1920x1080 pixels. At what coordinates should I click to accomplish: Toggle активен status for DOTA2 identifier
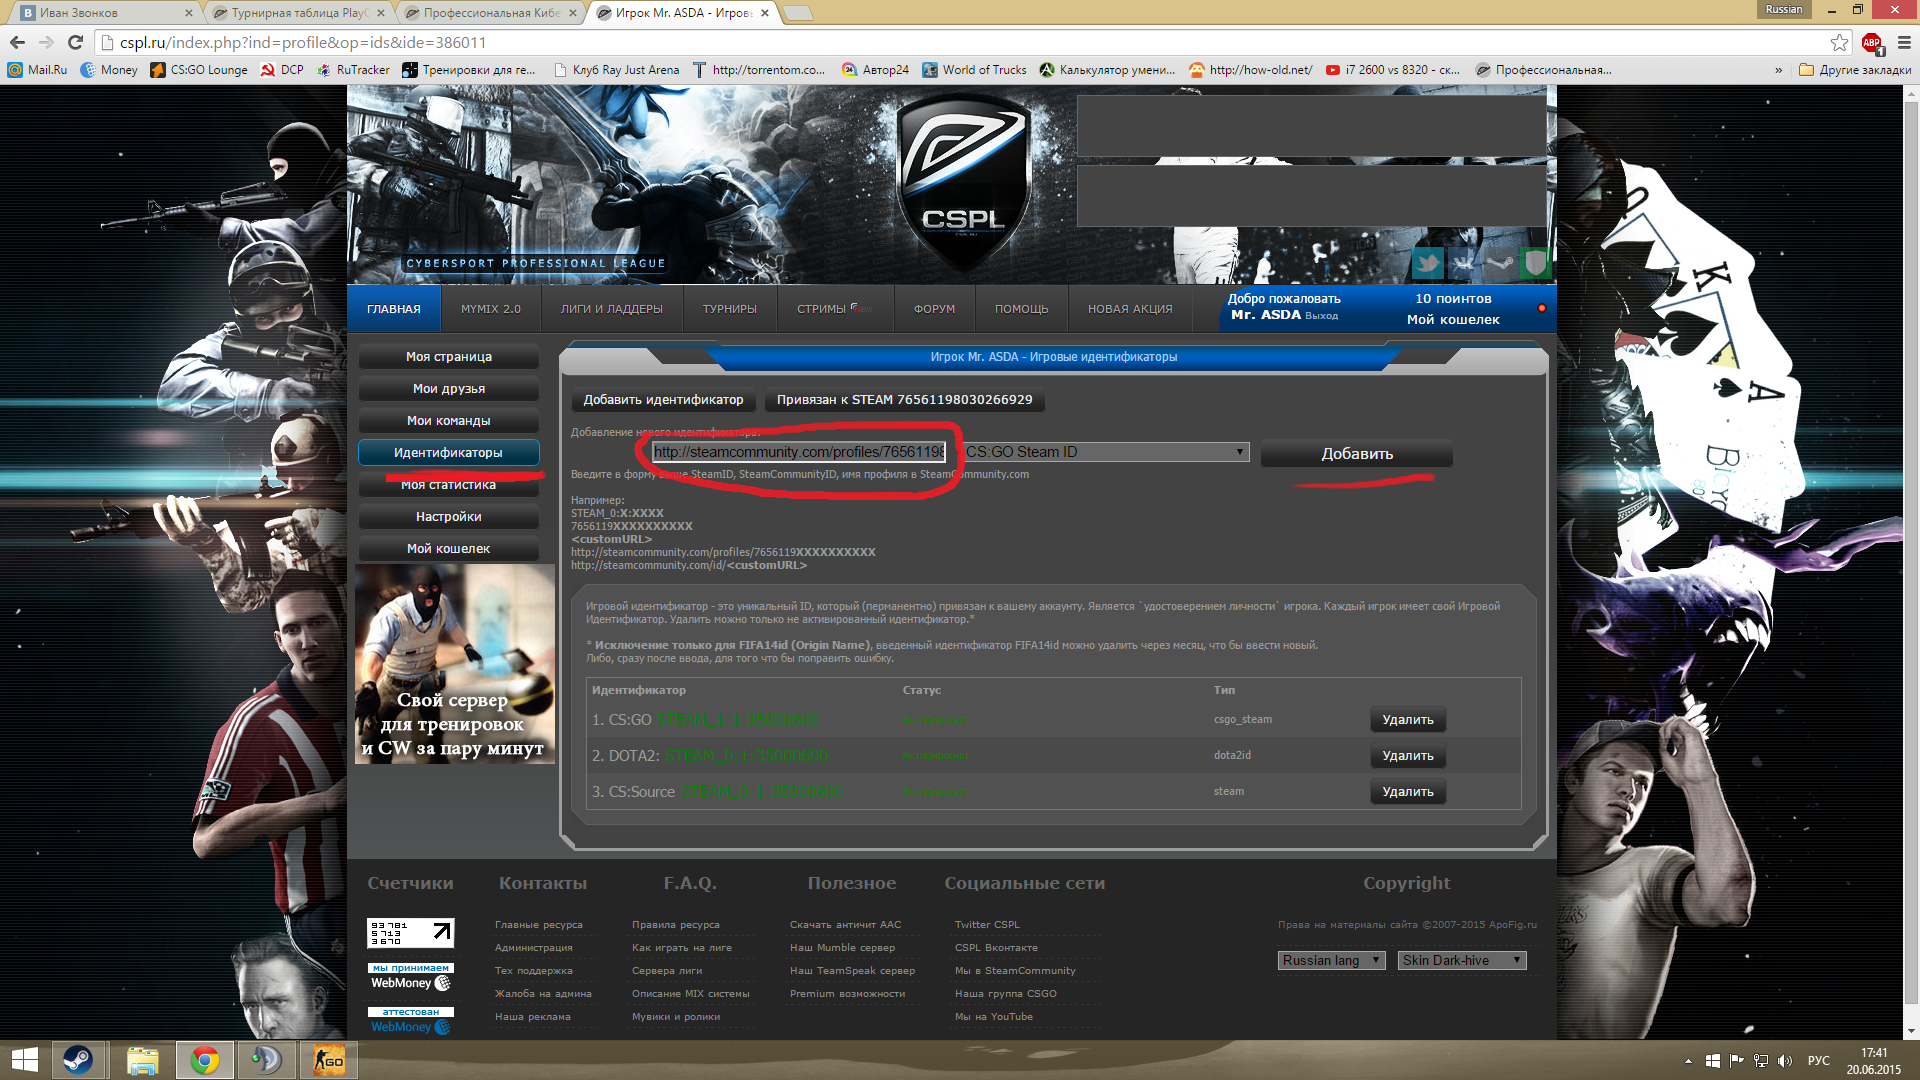[936, 756]
